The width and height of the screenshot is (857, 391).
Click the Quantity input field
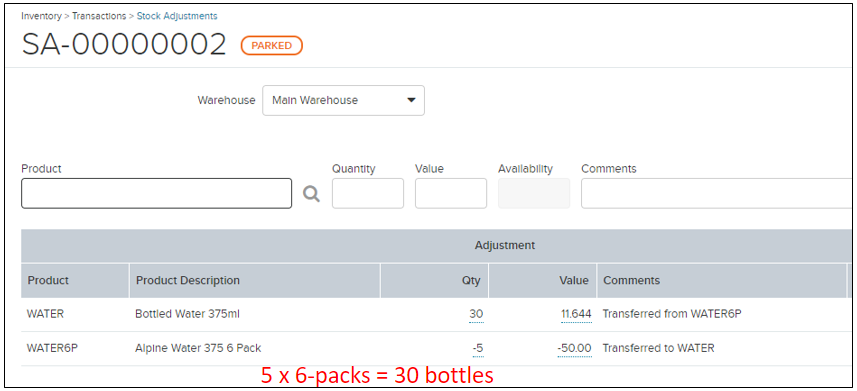pos(368,193)
